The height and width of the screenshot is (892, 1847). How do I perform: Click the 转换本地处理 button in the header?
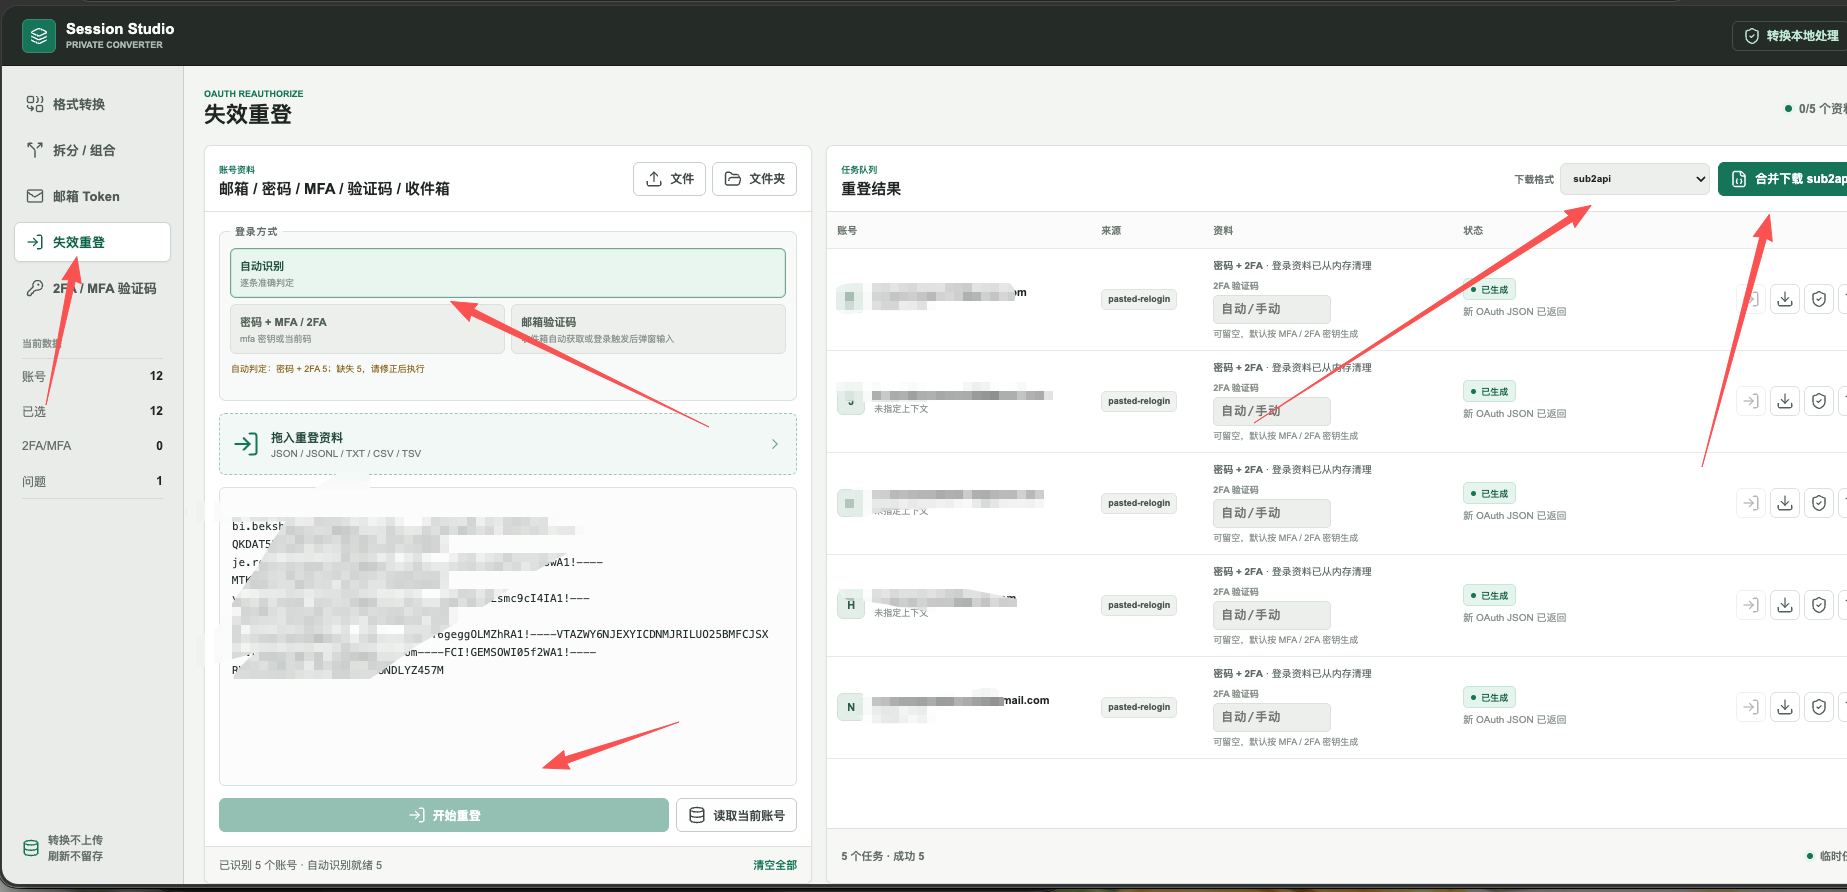[1791, 36]
